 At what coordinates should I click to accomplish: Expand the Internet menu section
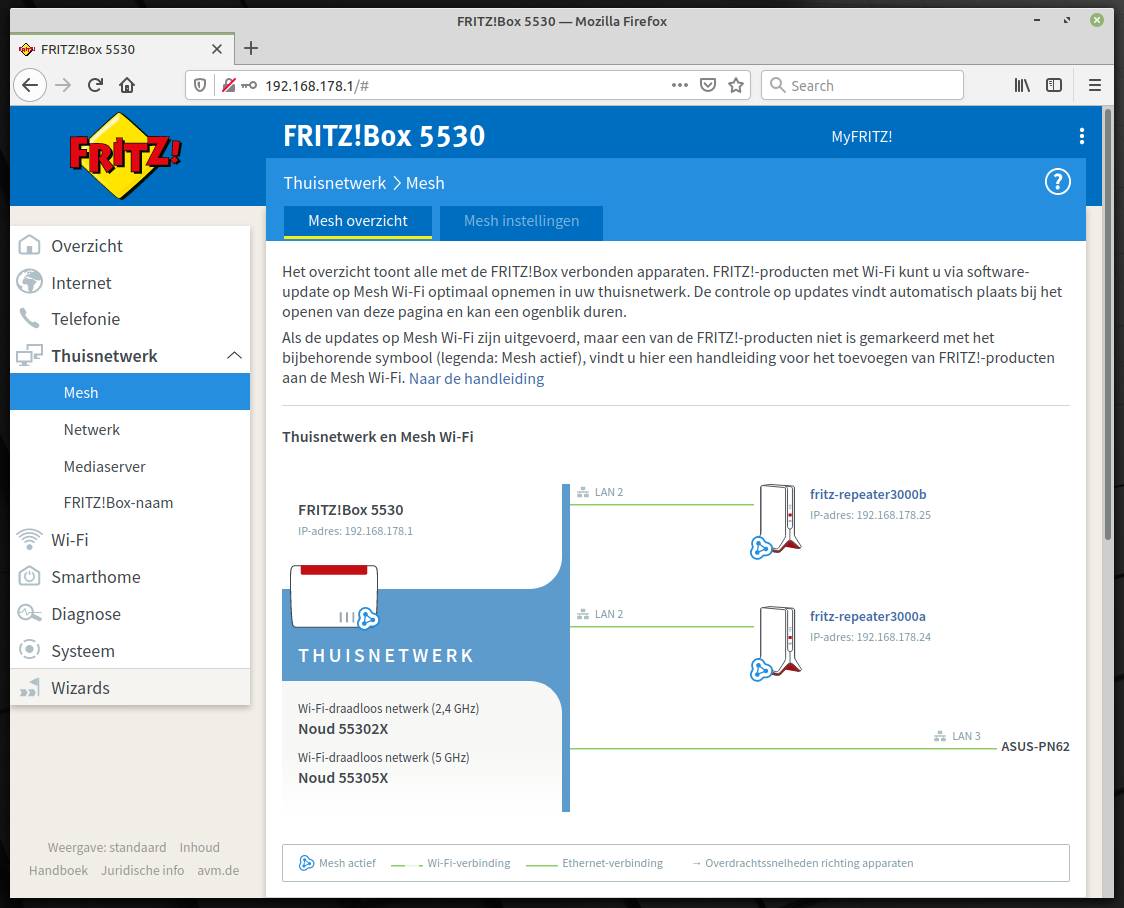pos(81,283)
